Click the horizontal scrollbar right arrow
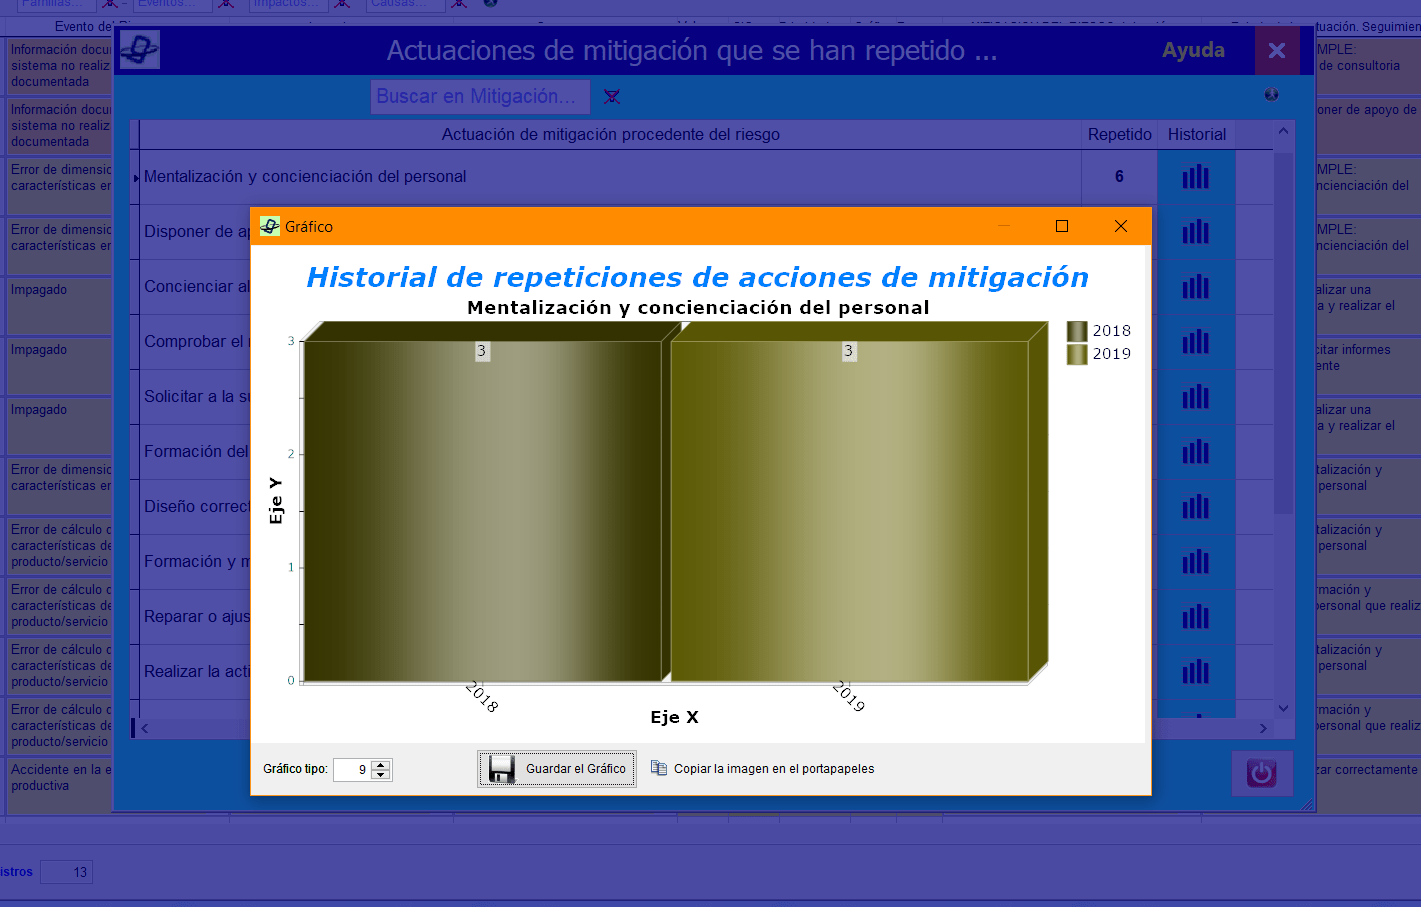 tap(1263, 729)
